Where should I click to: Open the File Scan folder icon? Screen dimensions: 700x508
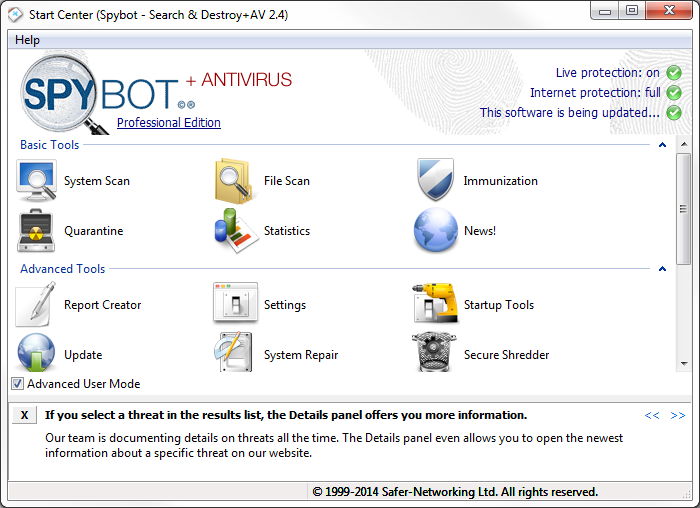click(x=233, y=181)
